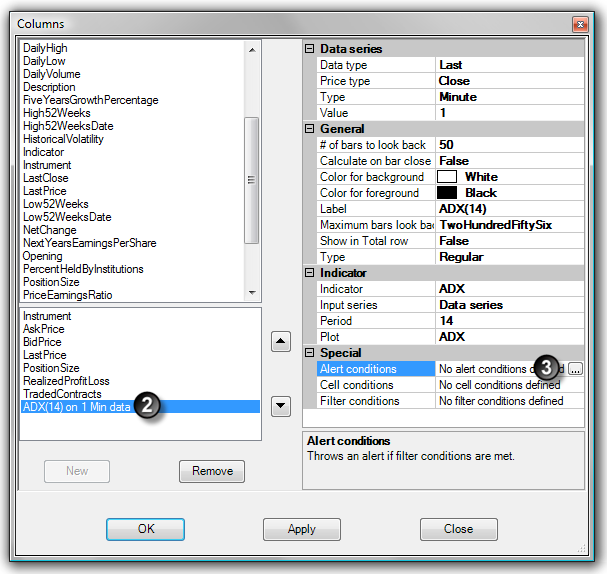Select High52Weeks in available columns
This screenshot has width=607, height=574.
pos(57,113)
